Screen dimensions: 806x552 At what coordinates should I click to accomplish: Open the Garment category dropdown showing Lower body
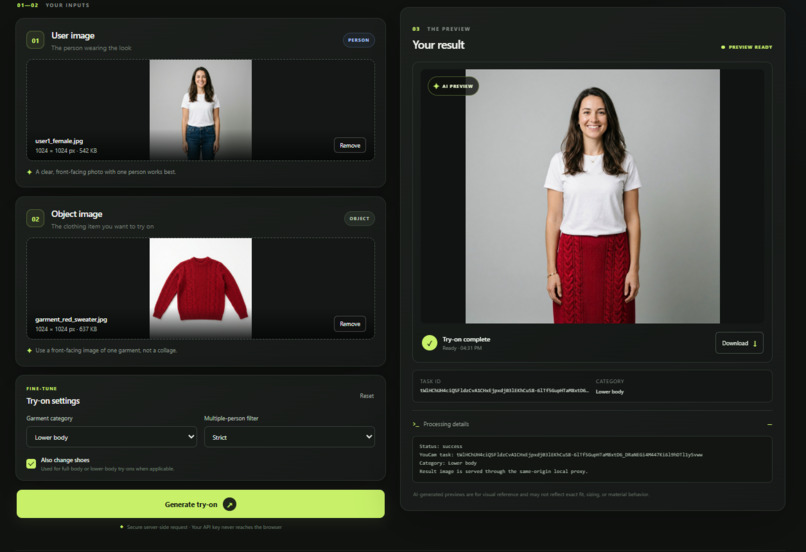click(x=112, y=437)
